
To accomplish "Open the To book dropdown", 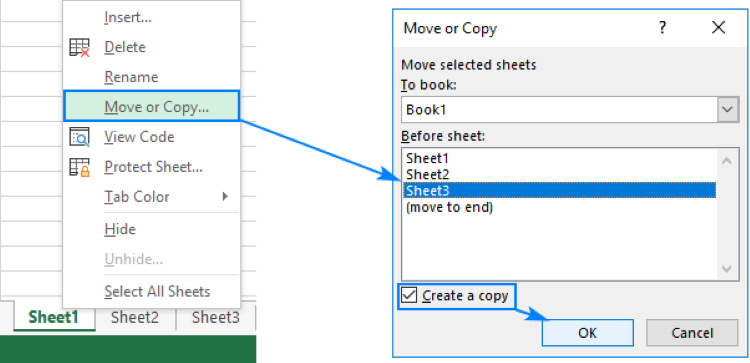I will tap(727, 110).
